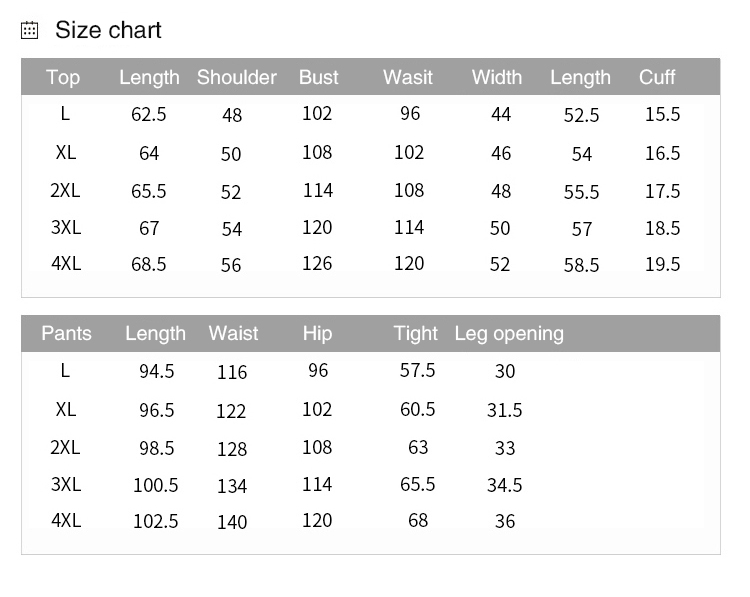This screenshot has height=597, width=750.
Task: Click the leg opening value 31.5
Action: click(505, 411)
